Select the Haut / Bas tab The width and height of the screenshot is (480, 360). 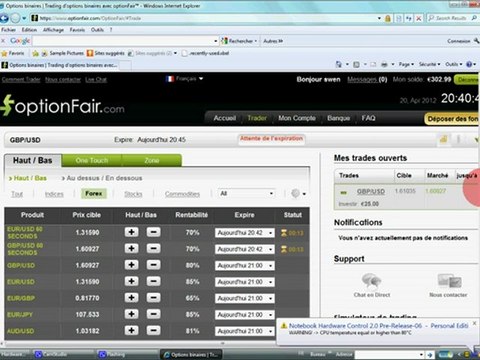click(x=33, y=160)
